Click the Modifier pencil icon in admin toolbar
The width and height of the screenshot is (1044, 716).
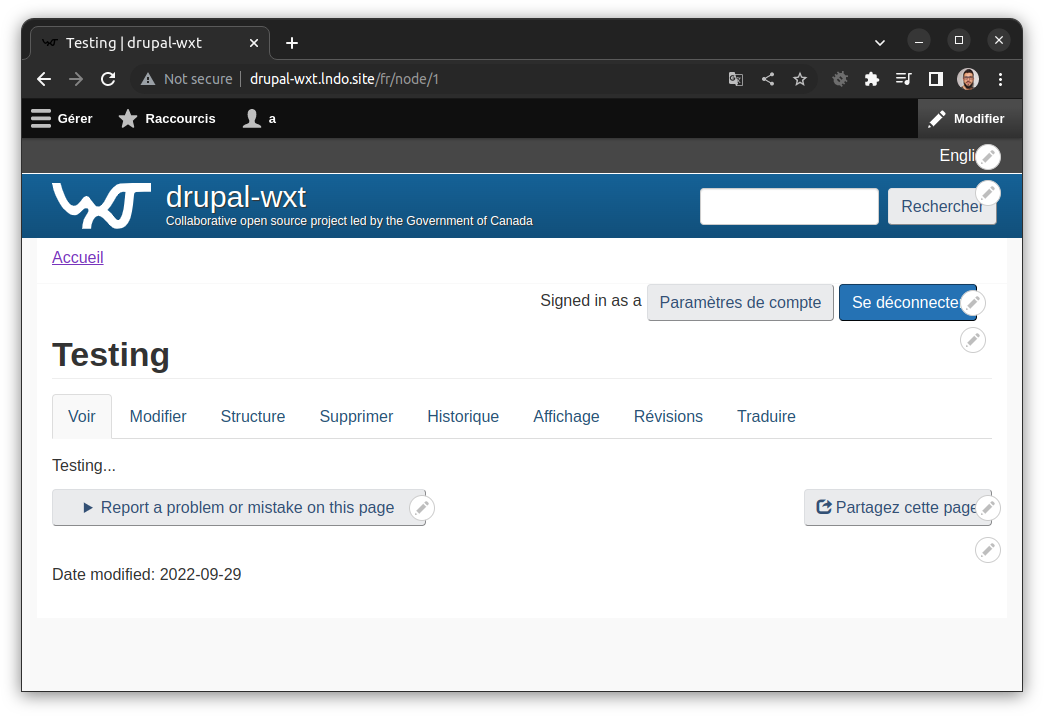tap(938, 118)
